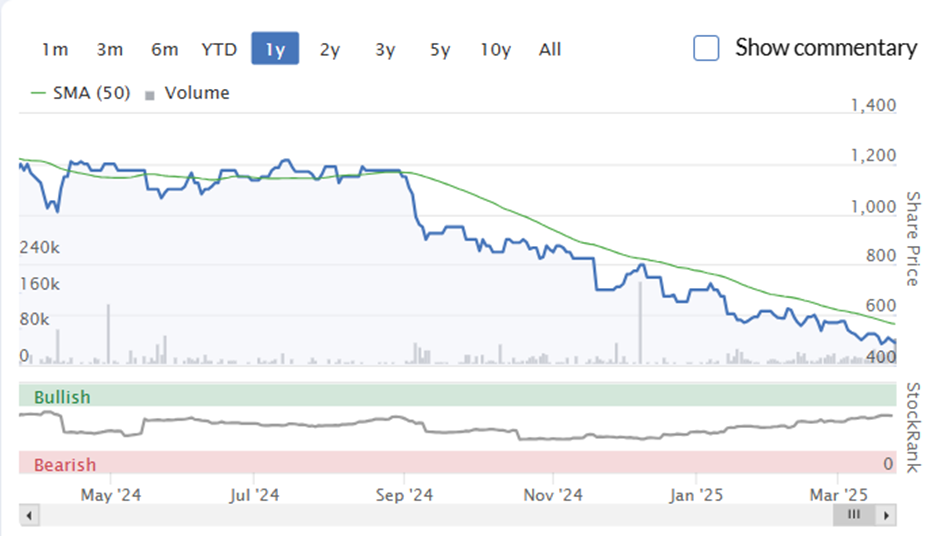Click the Mar '25 axis label
940x536 pixels.
point(838,495)
